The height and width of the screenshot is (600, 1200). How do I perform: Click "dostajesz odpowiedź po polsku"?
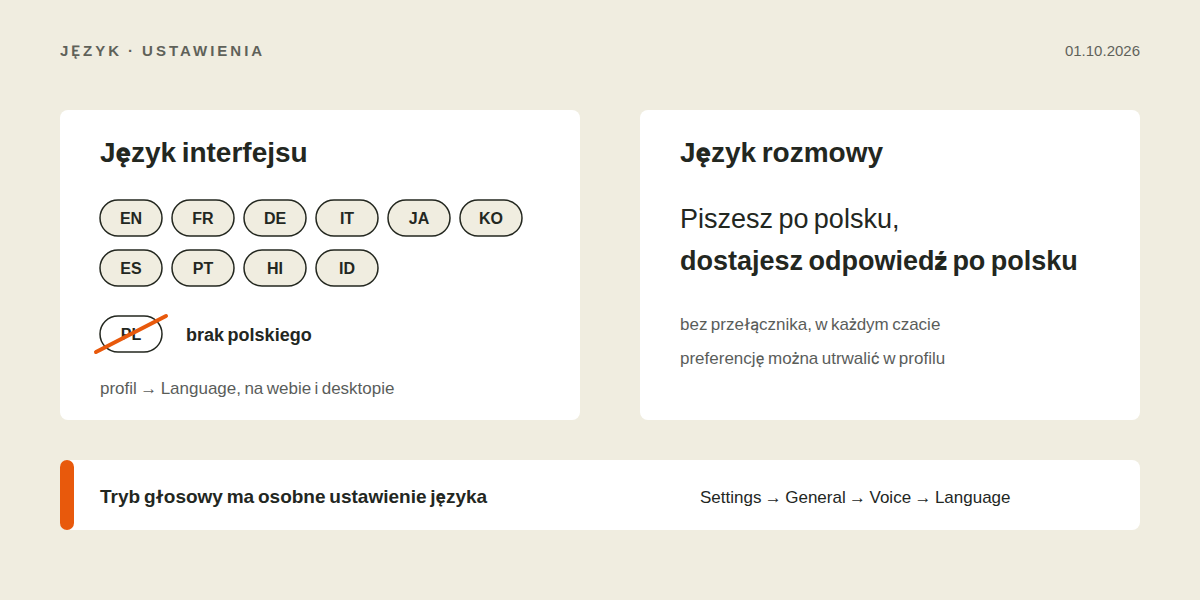(x=879, y=261)
